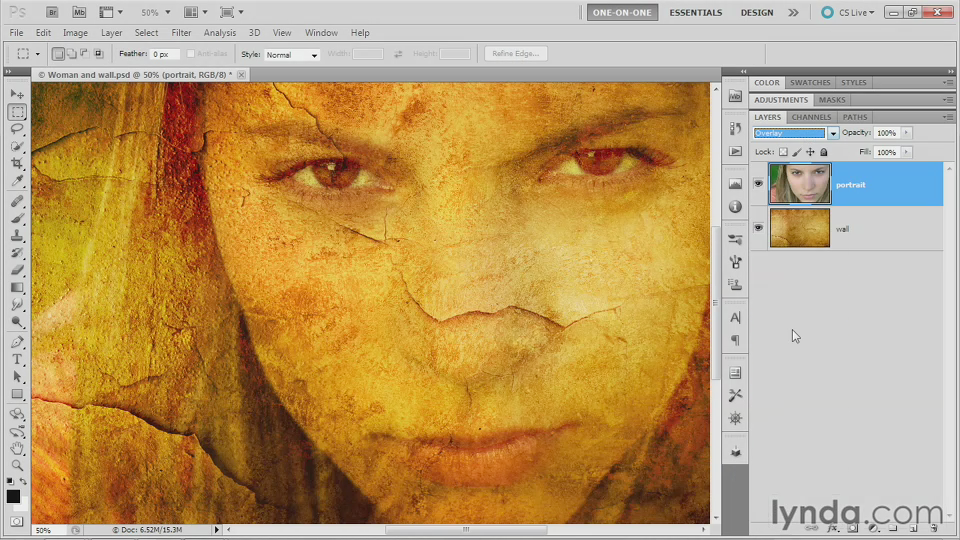The height and width of the screenshot is (540, 960).
Task: Switch to the DESIGN workspace
Action: (x=757, y=12)
